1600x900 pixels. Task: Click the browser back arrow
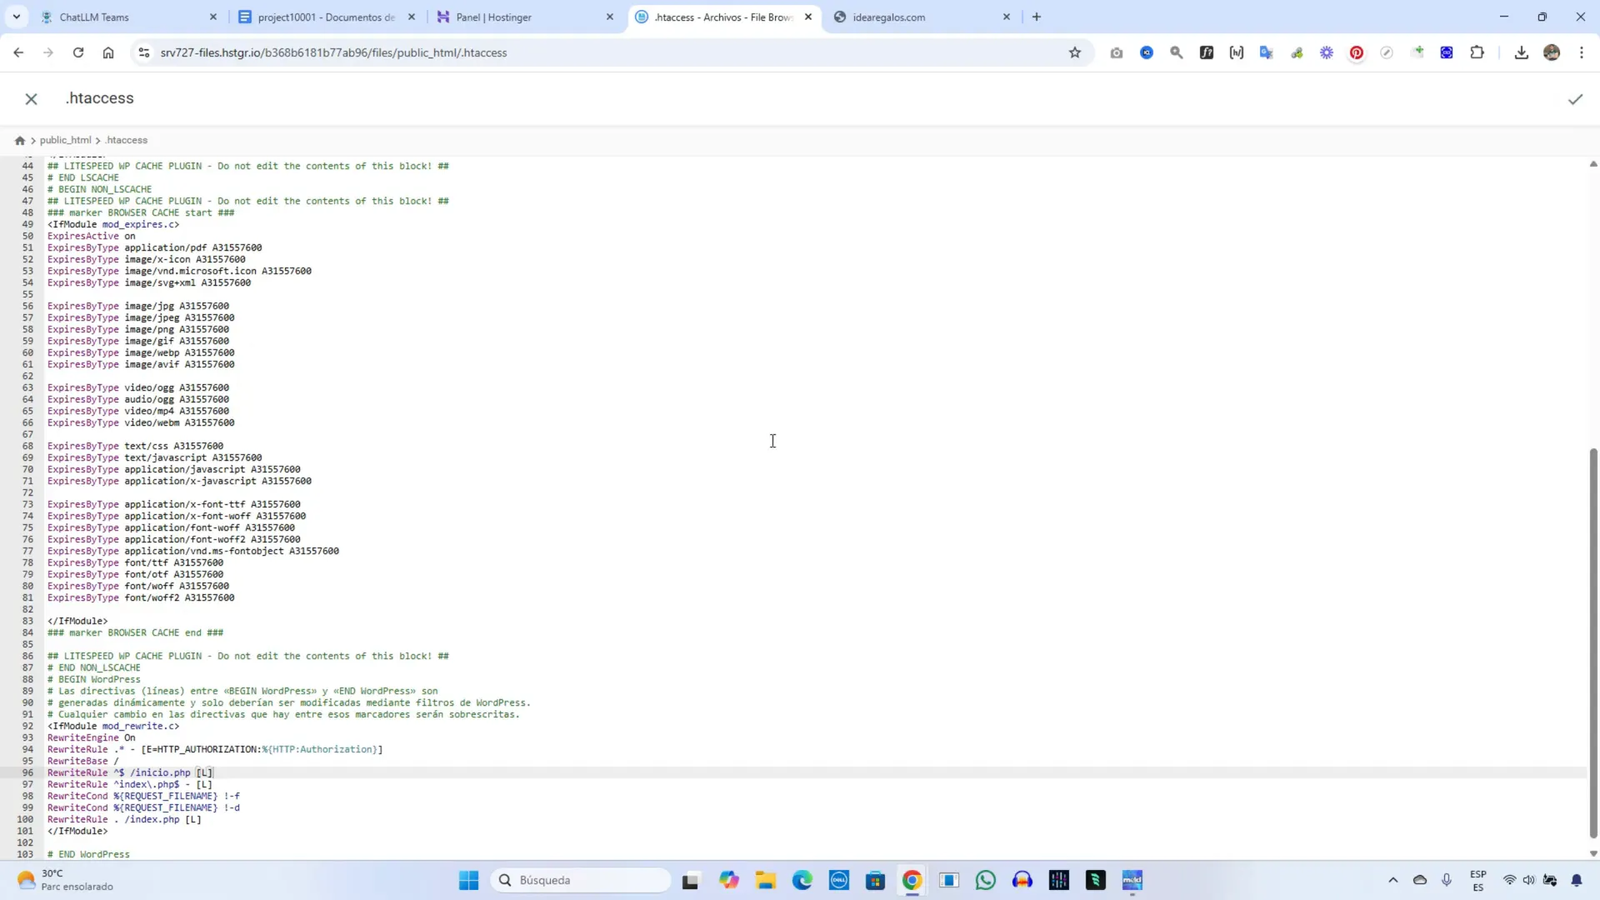[18, 53]
